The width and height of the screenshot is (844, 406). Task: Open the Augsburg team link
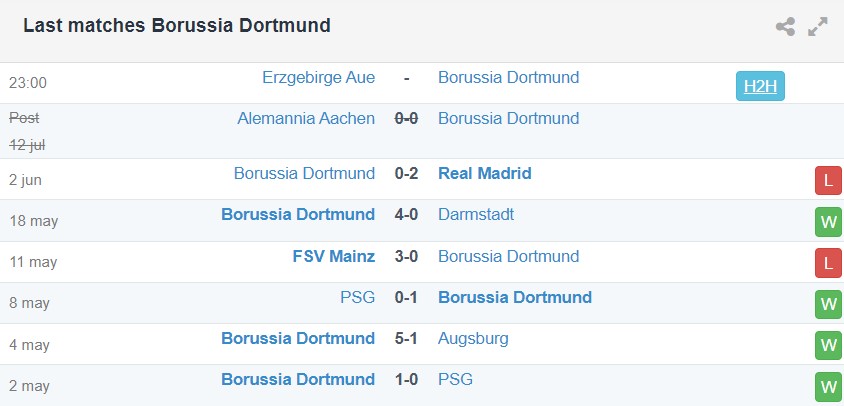coord(473,338)
